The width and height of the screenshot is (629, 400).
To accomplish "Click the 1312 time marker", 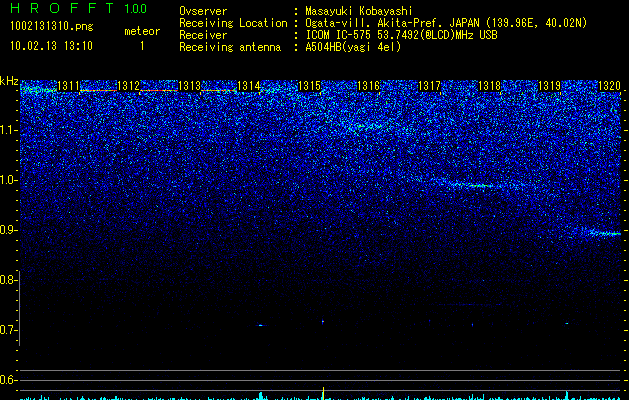I will 128,85.
